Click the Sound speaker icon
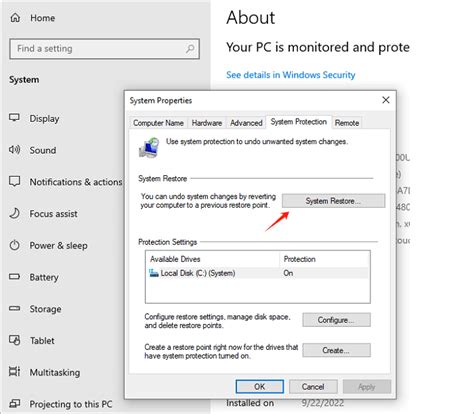 [x=14, y=149]
